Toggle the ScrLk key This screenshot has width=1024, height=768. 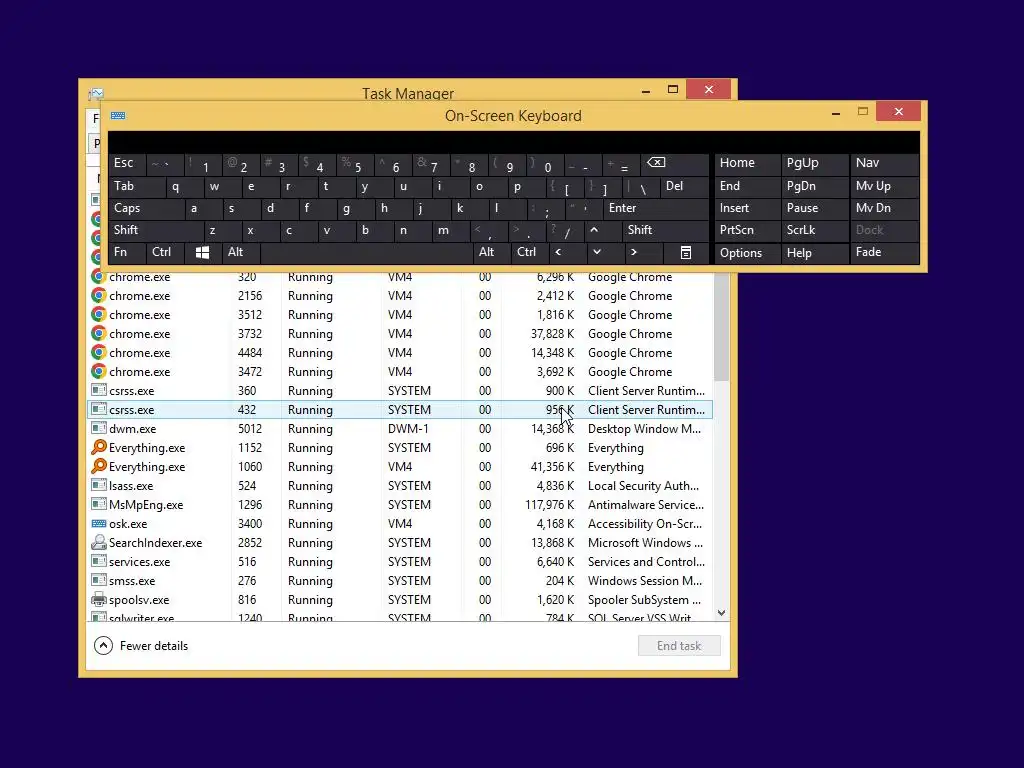click(813, 230)
